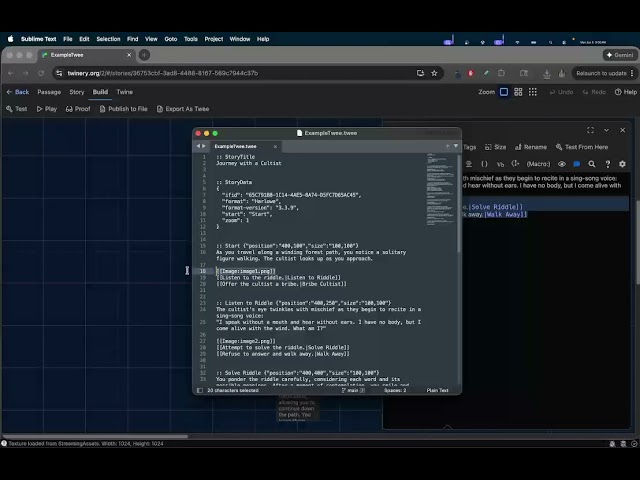Open the Goto menu
640x480 pixels.
click(x=171, y=39)
